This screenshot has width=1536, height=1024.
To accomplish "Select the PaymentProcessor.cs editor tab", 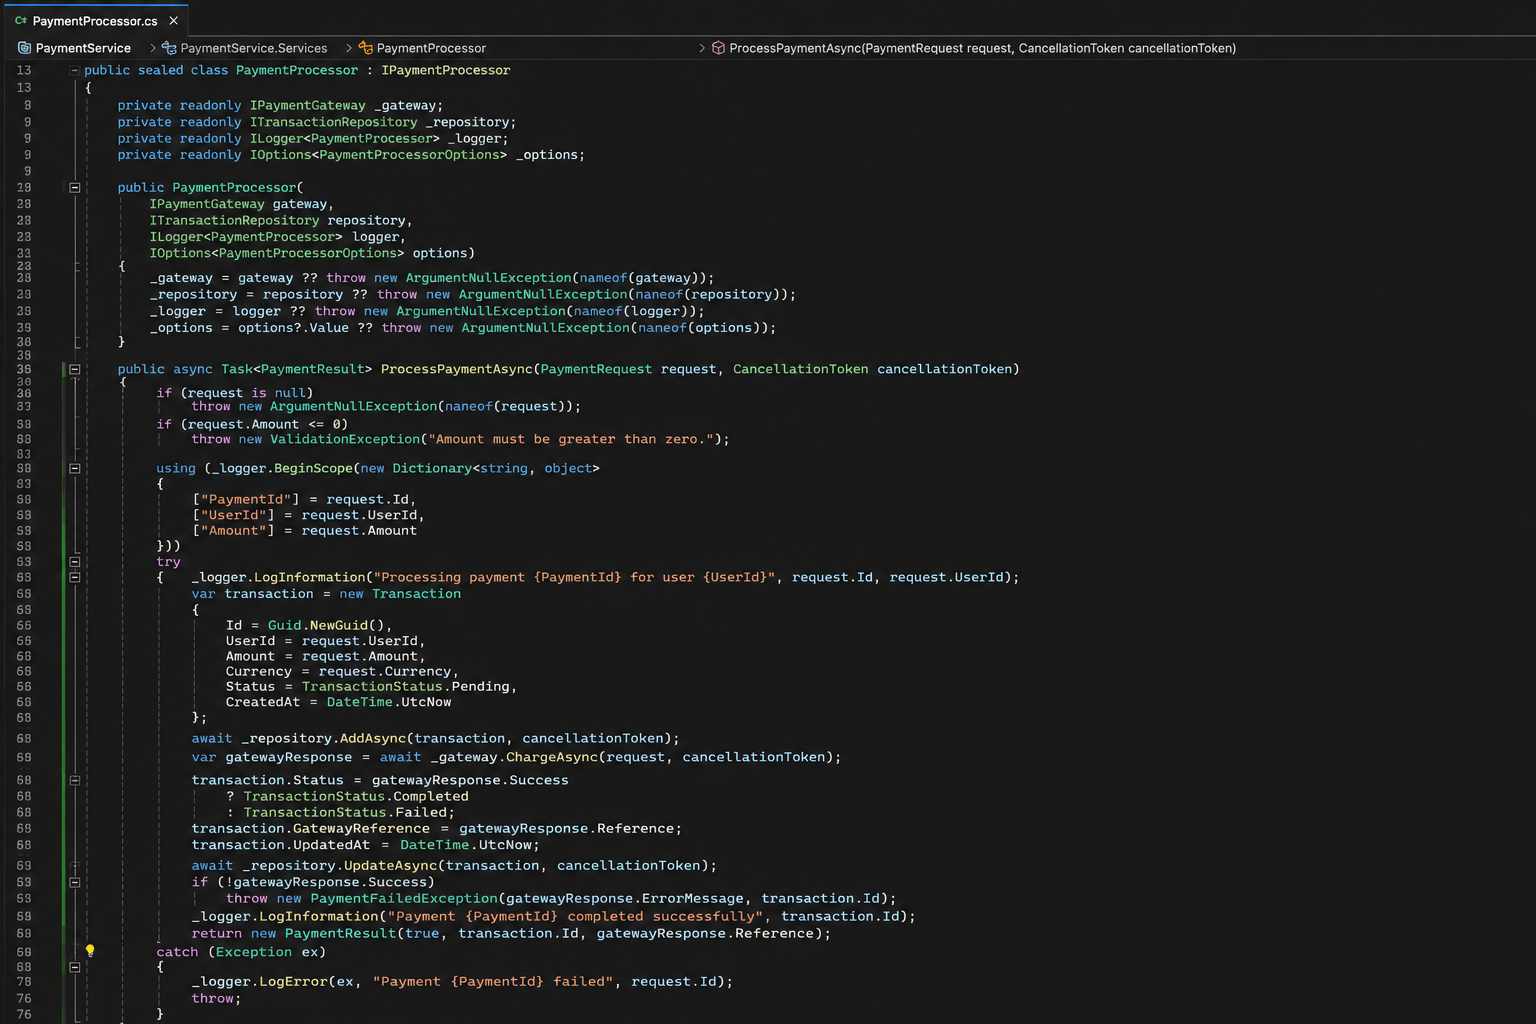I will tap(94, 20).
